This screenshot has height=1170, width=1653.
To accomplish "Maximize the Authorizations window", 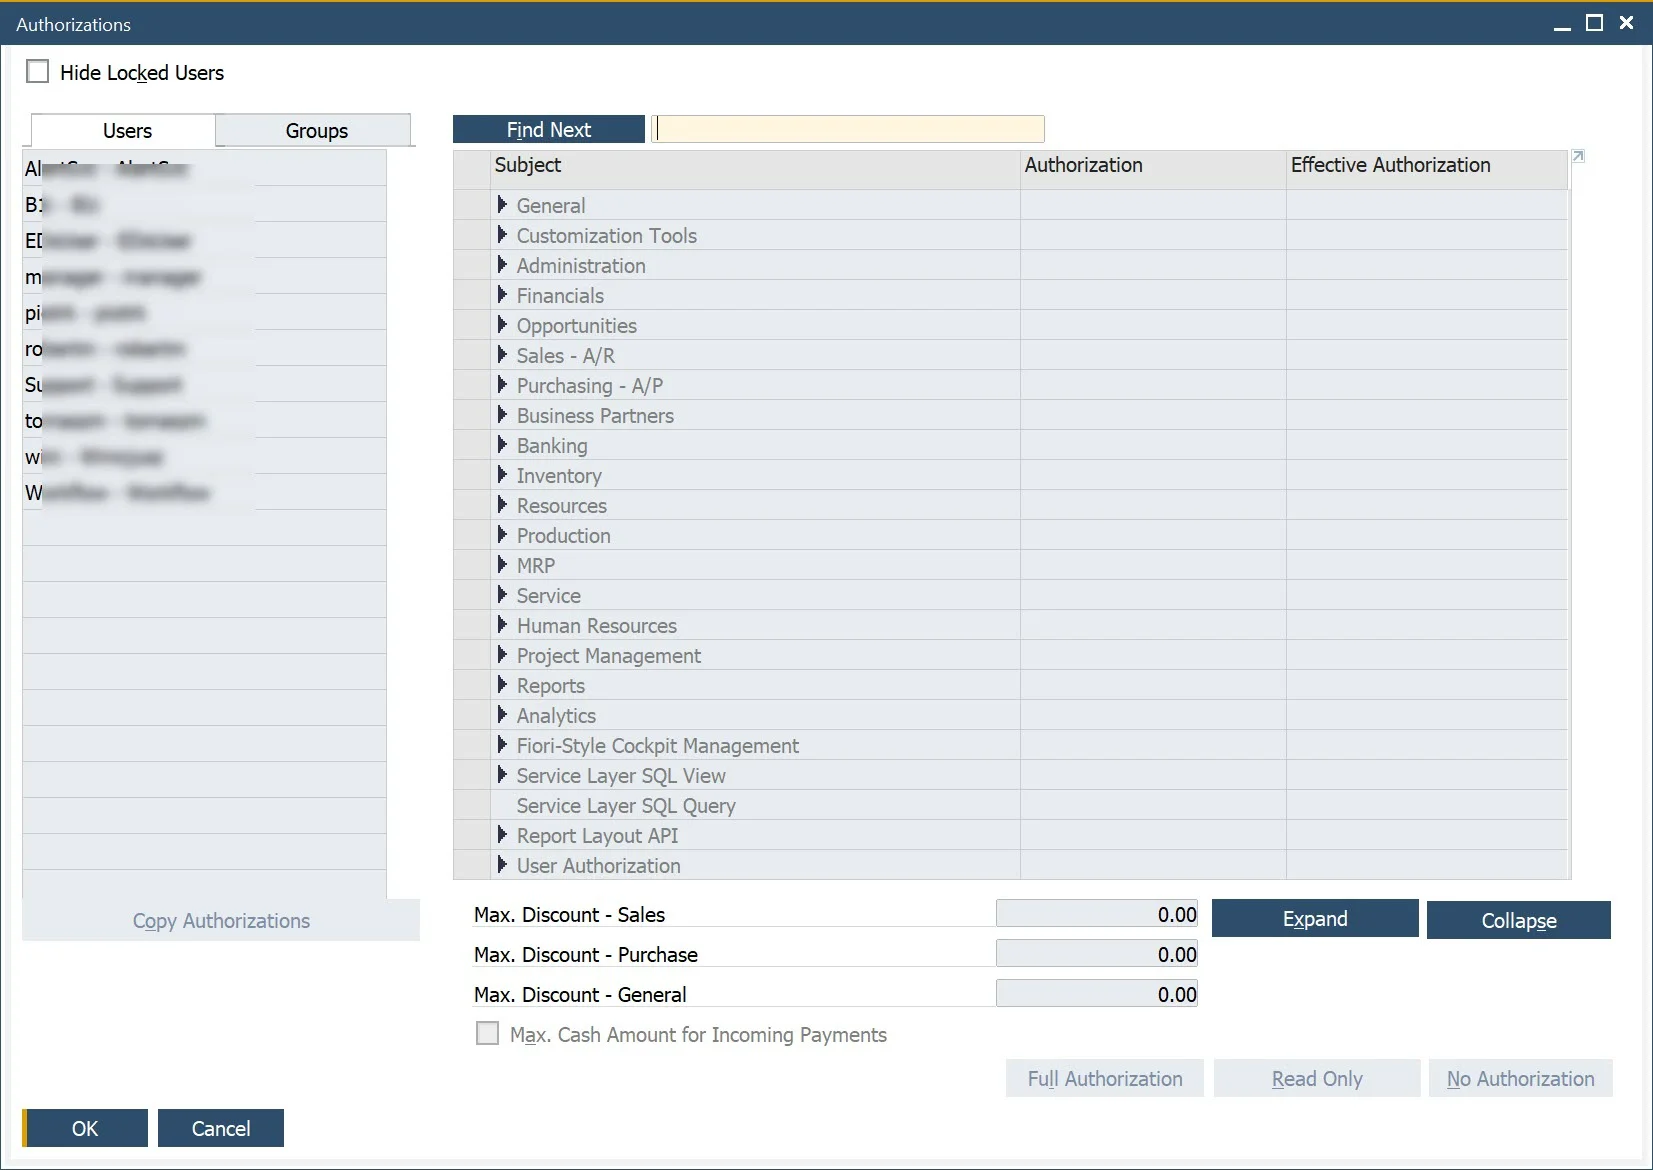I will point(1594,23).
